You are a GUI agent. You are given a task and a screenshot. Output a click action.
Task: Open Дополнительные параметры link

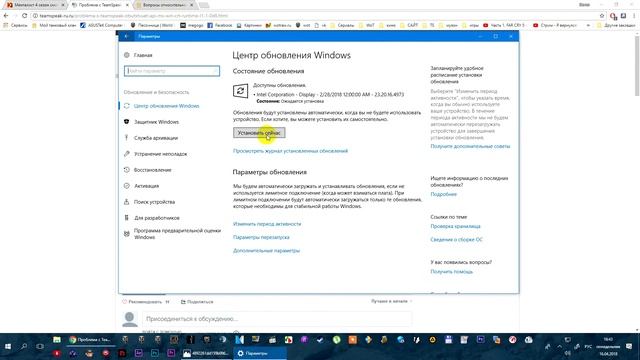(266, 251)
